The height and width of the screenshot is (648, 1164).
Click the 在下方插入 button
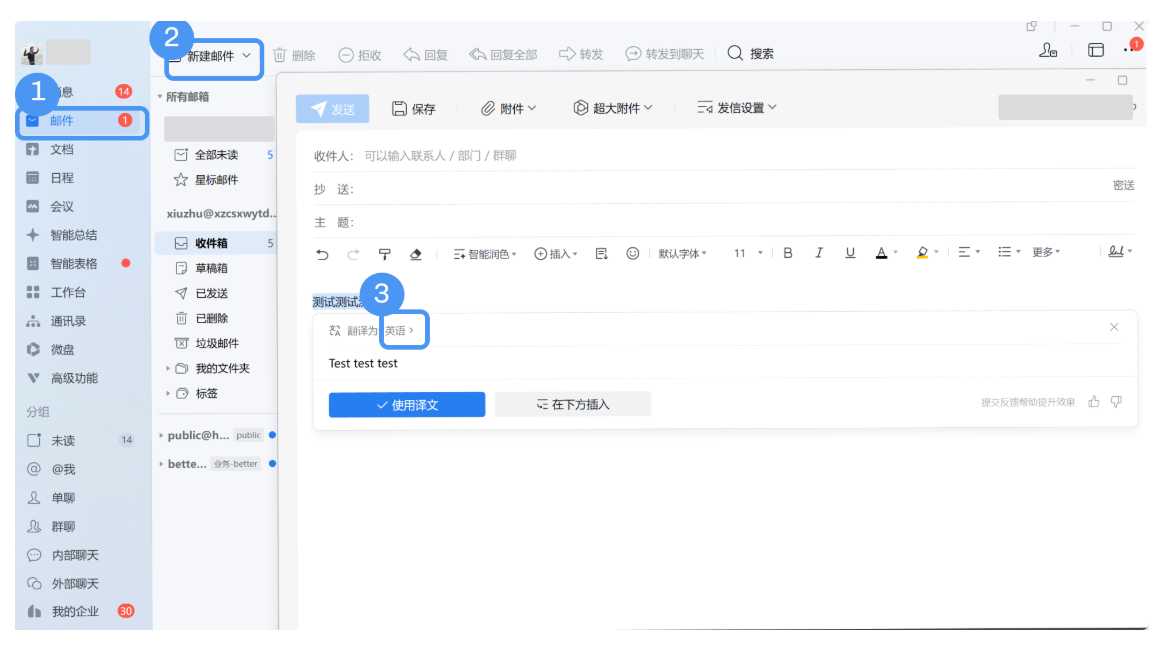pos(572,404)
